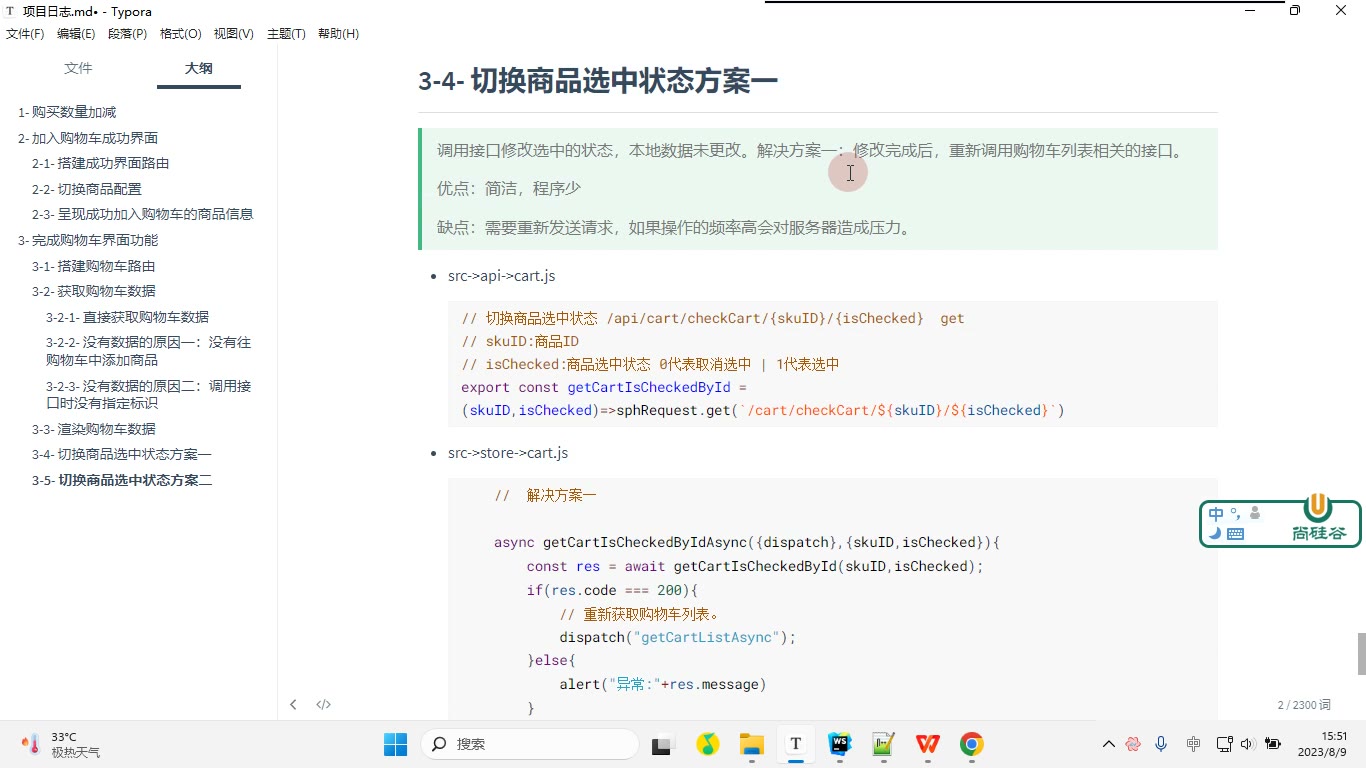Toggle punctuation mode on the IME bar

pos(1236,513)
